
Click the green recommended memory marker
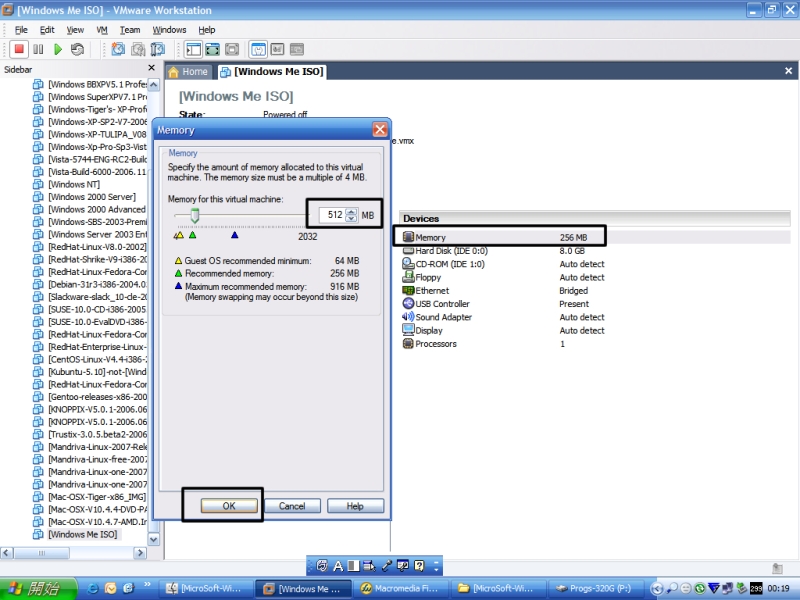tap(192, 235)
